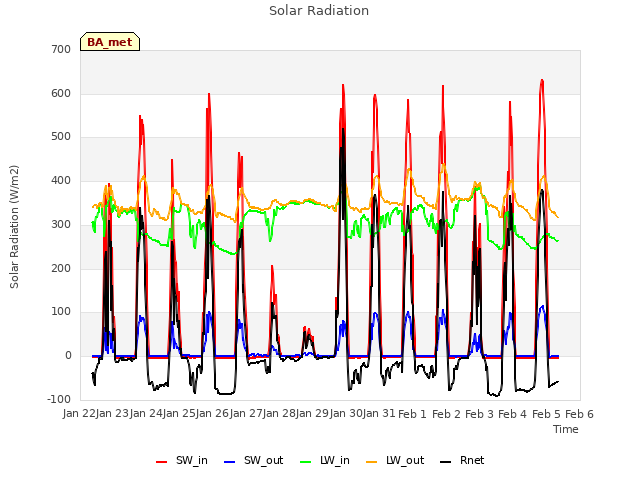Click the LW_in legend label
This screenshot has height=480, width=640.
[335, 460]
